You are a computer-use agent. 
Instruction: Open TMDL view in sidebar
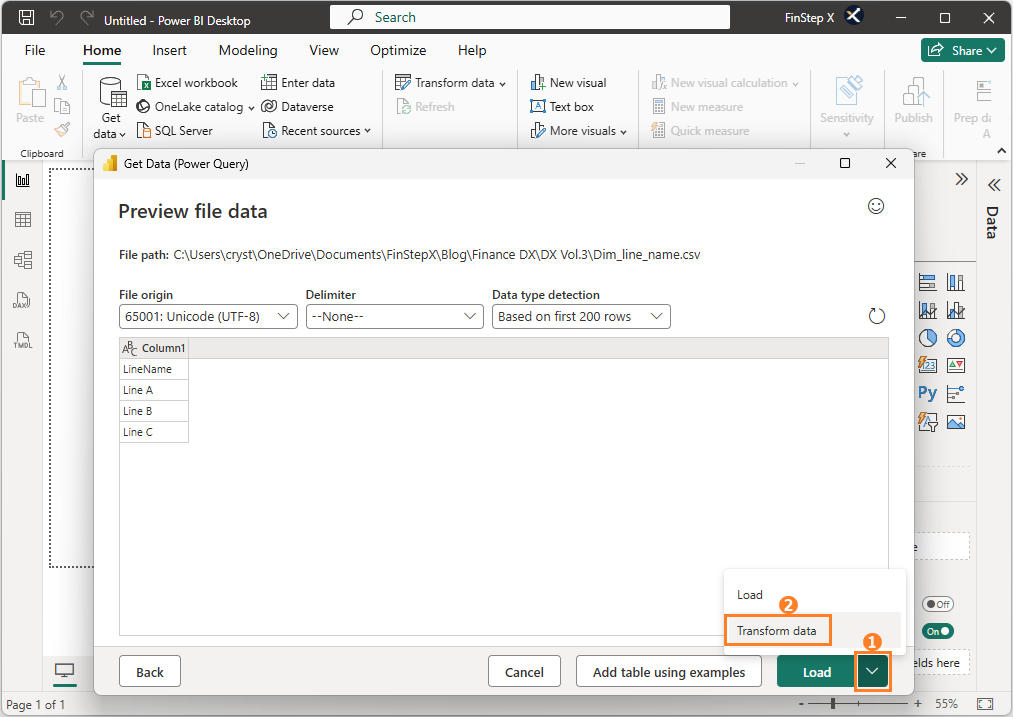(x=23, y=340)
